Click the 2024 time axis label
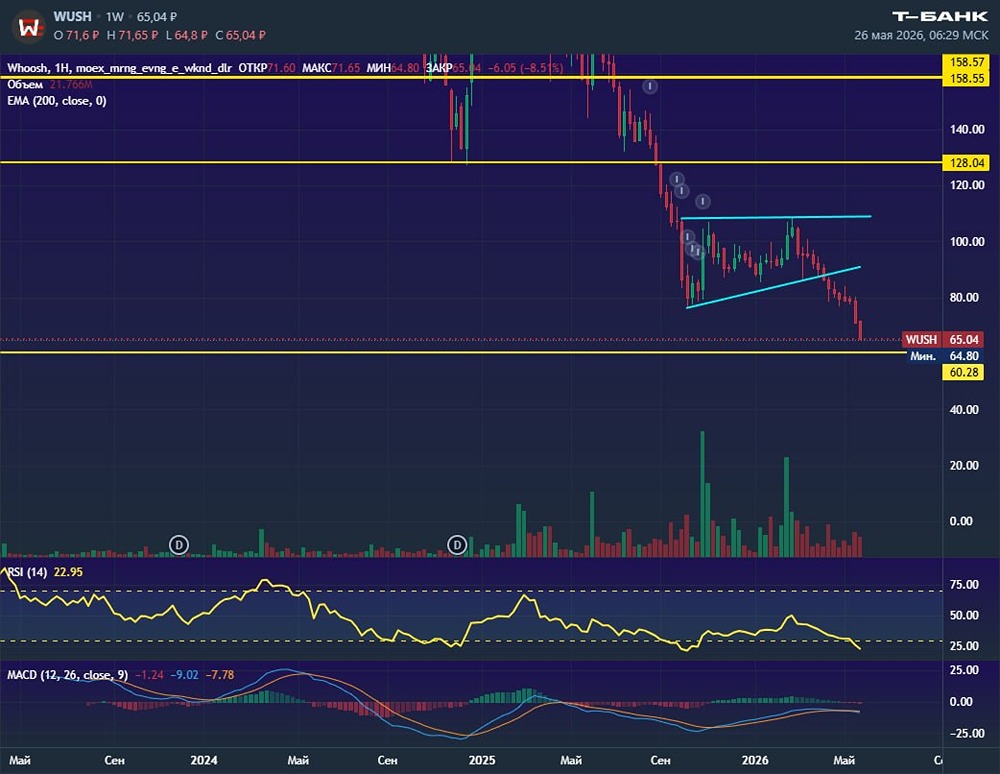 [x=204, y=760]
